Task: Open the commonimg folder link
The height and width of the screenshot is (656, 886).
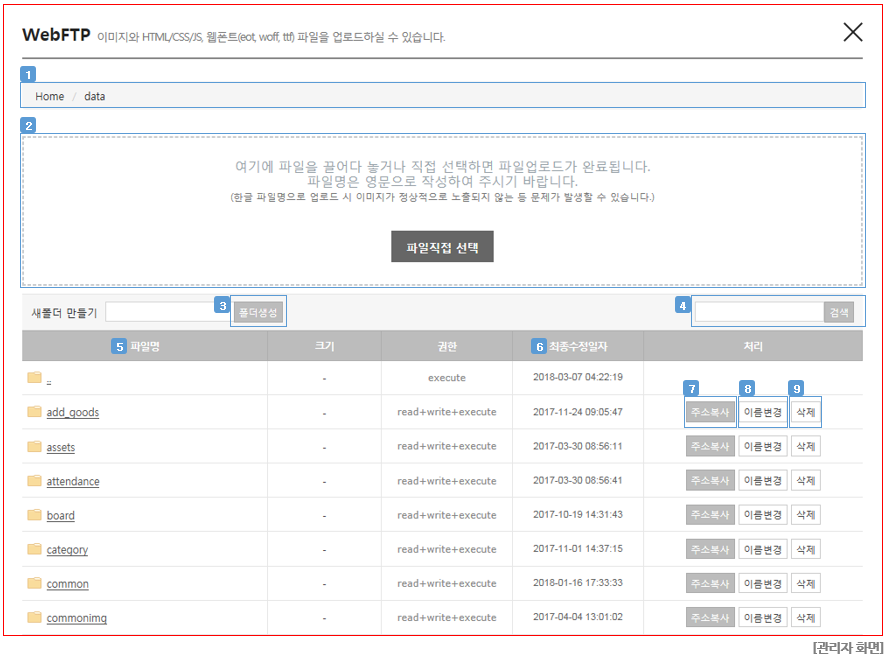Action: [x=76, y=618]
